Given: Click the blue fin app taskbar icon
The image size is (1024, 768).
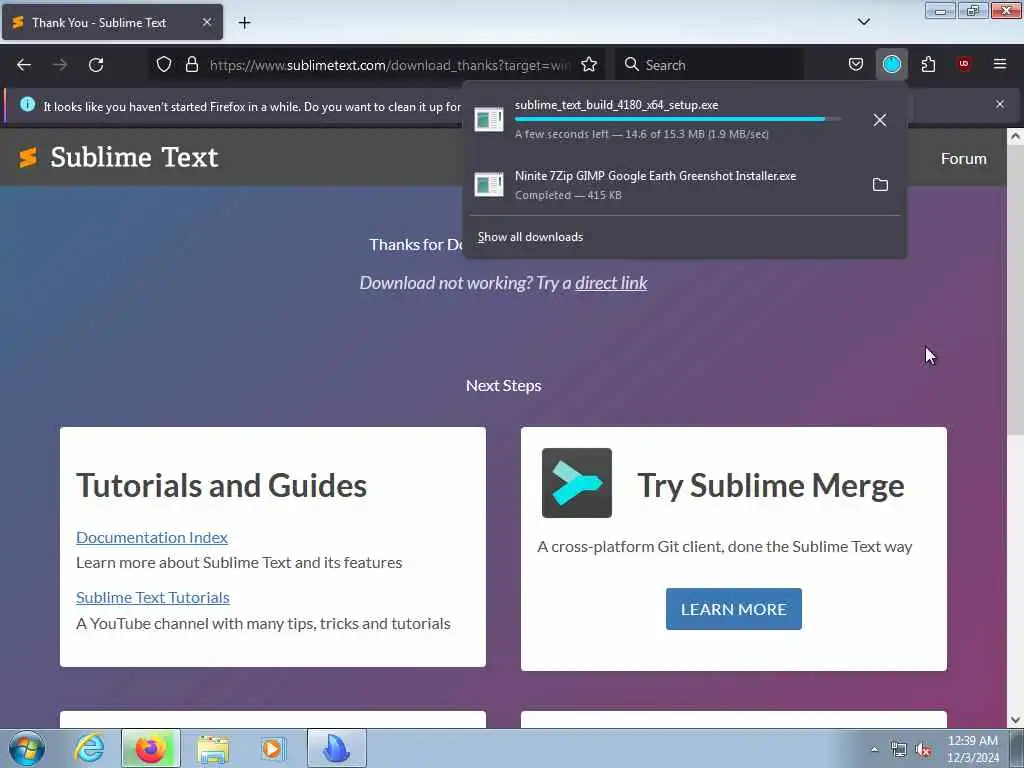Looking at the screenshot, I should pos(336,748).
